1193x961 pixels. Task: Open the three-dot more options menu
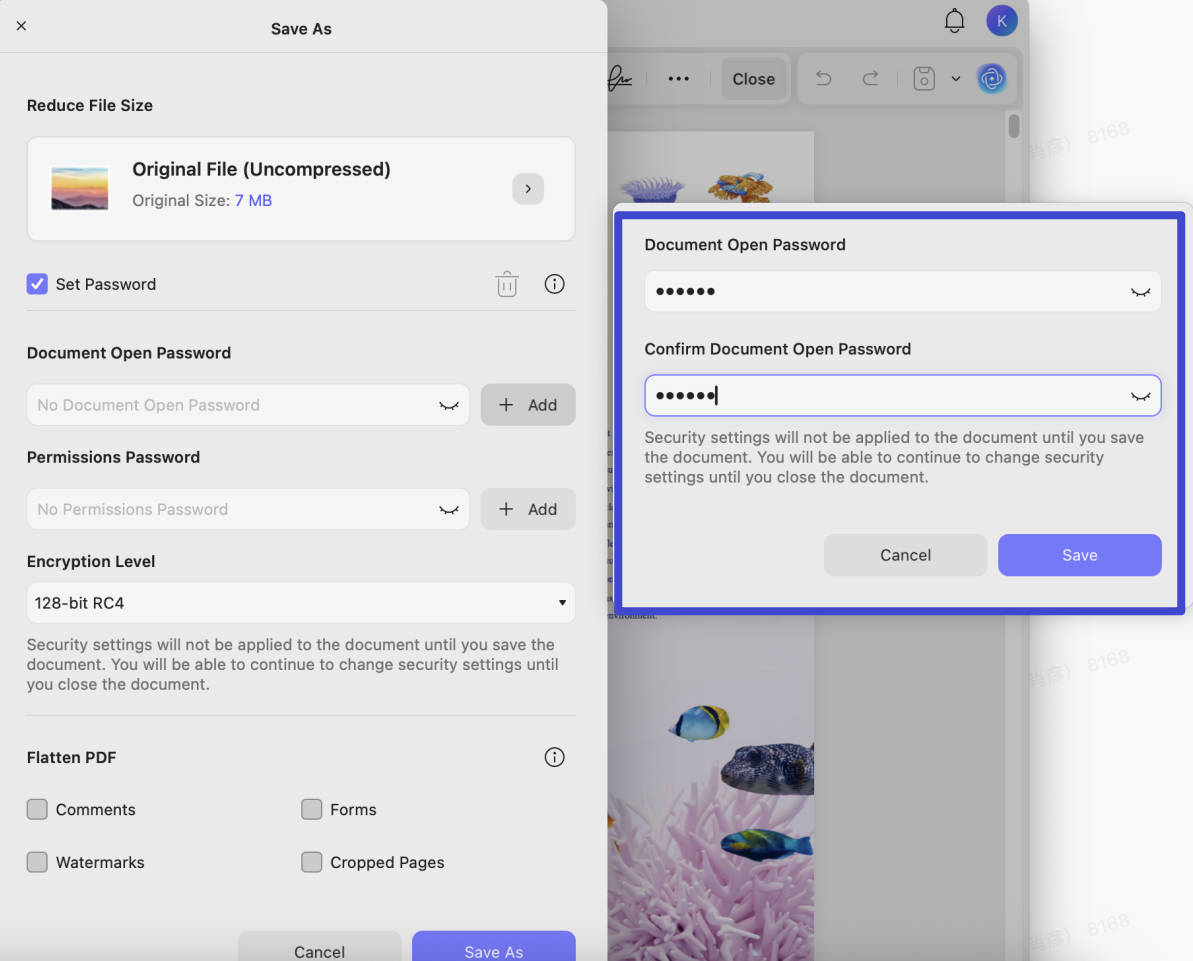coord(678,78)
